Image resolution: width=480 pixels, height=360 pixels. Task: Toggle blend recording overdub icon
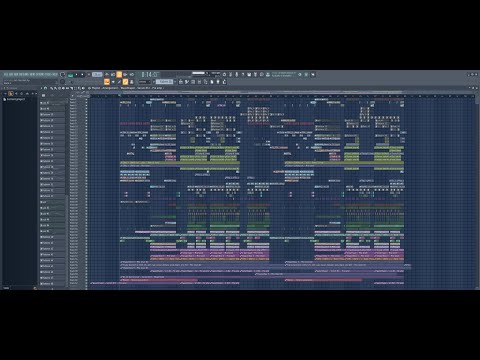(x=125, y=75)
